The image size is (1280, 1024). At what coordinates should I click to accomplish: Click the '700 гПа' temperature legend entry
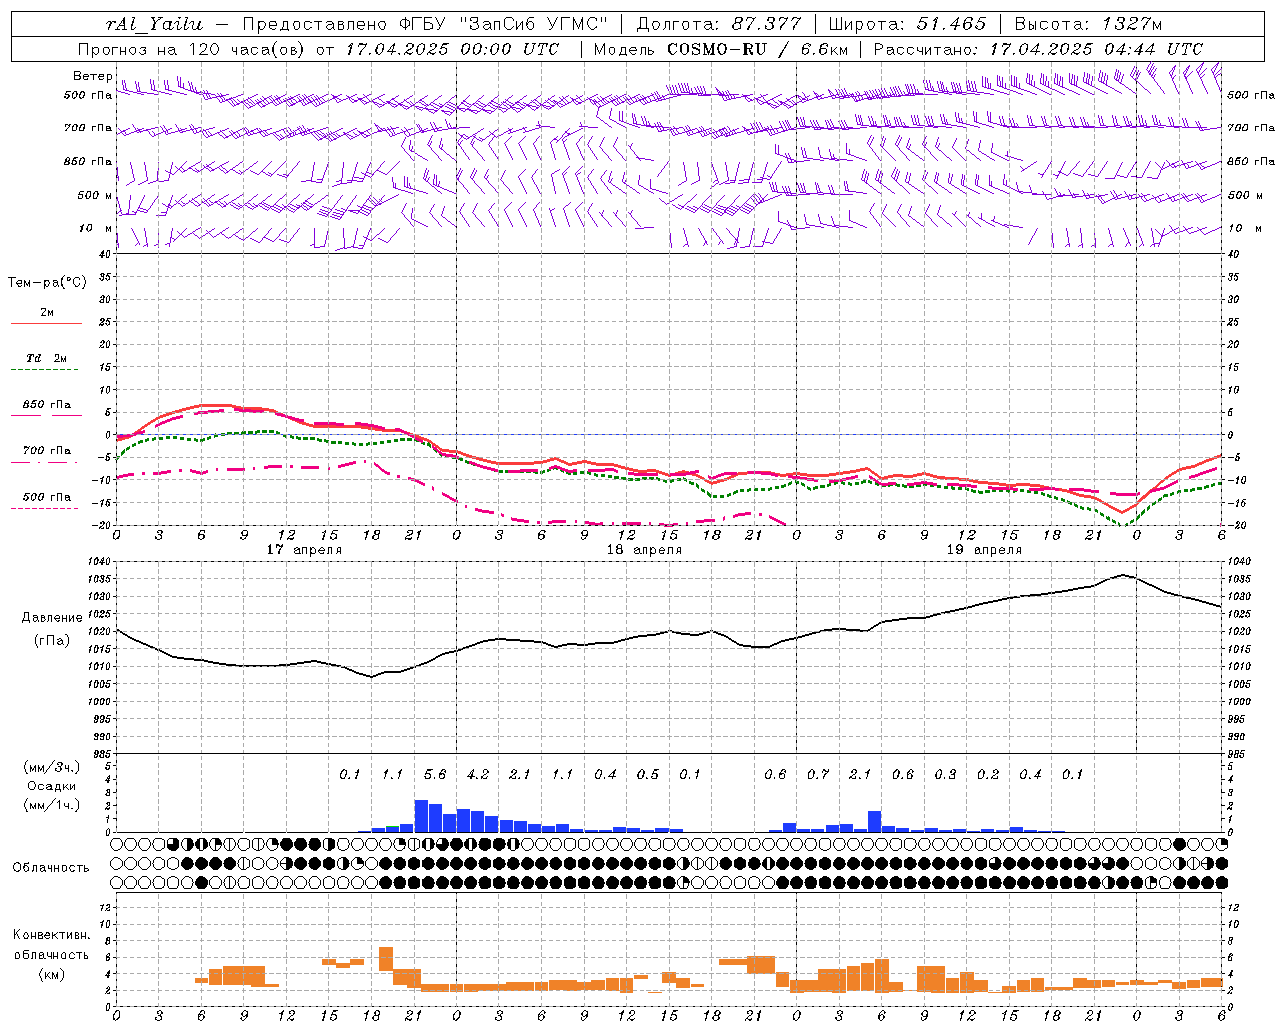[x=47, y=450]
